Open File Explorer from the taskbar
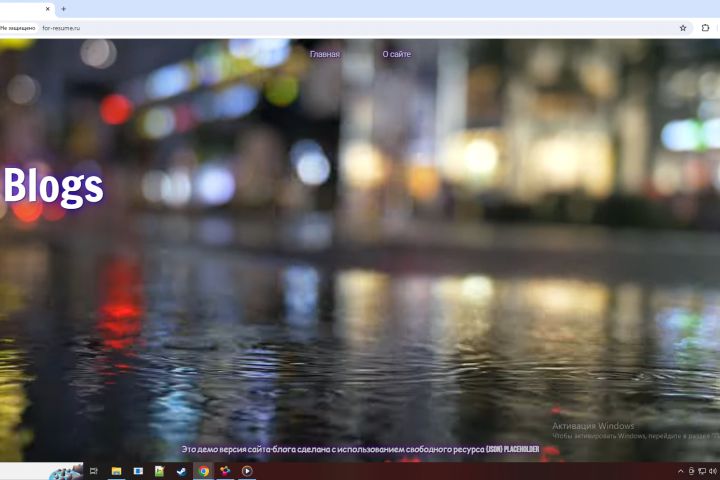 click(116, 471)
